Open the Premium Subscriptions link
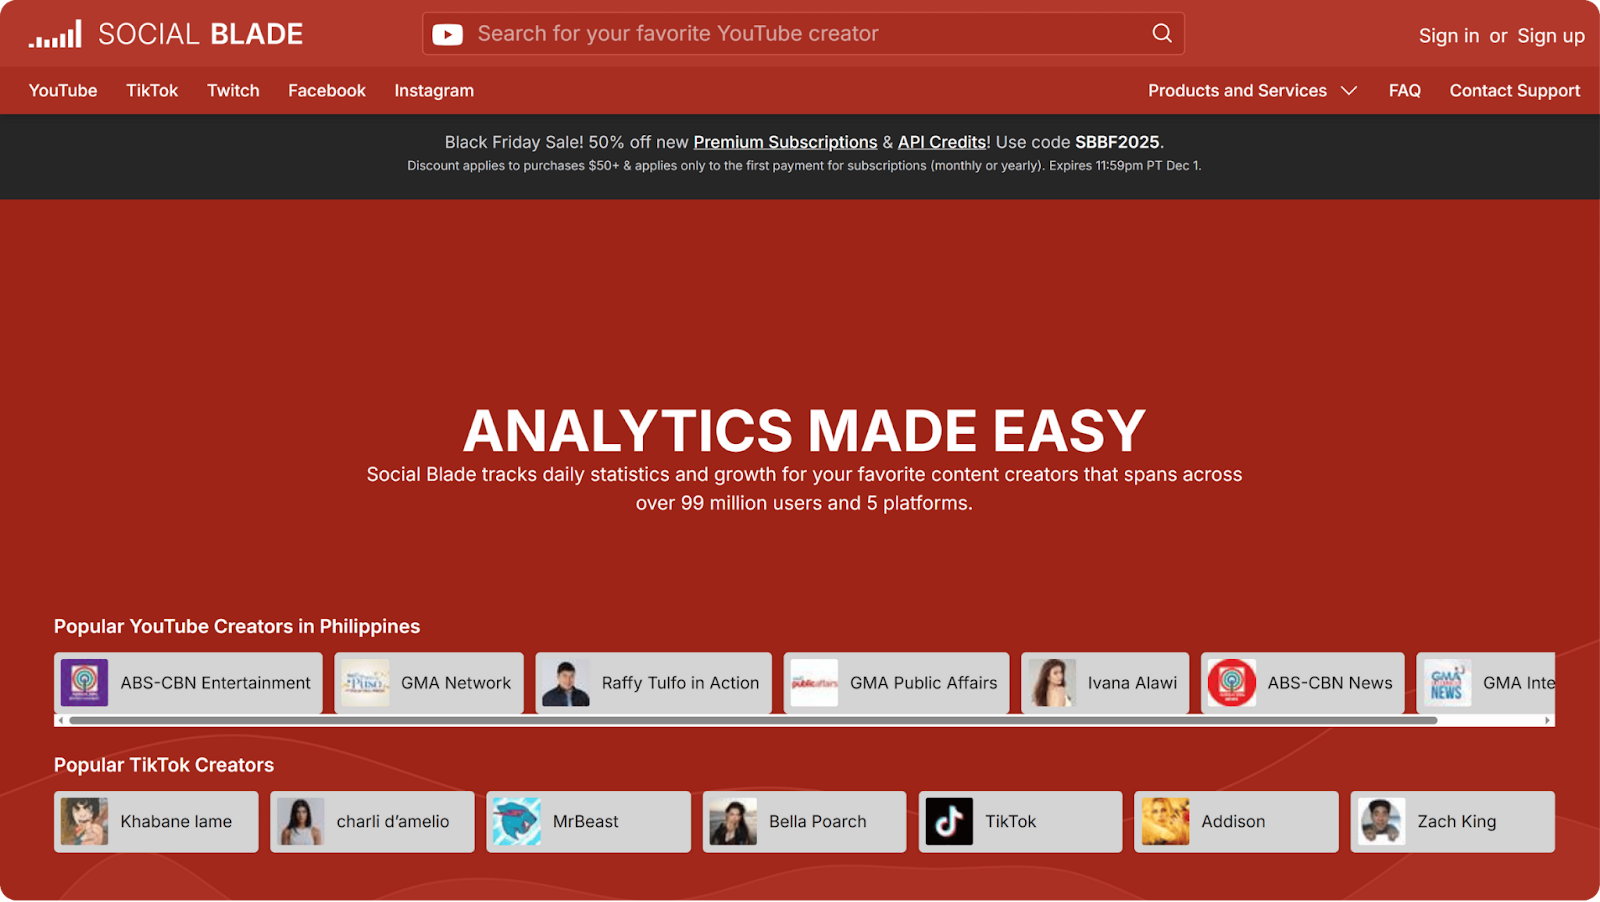This screenshot has width=1600, height=902. point(784,141)
